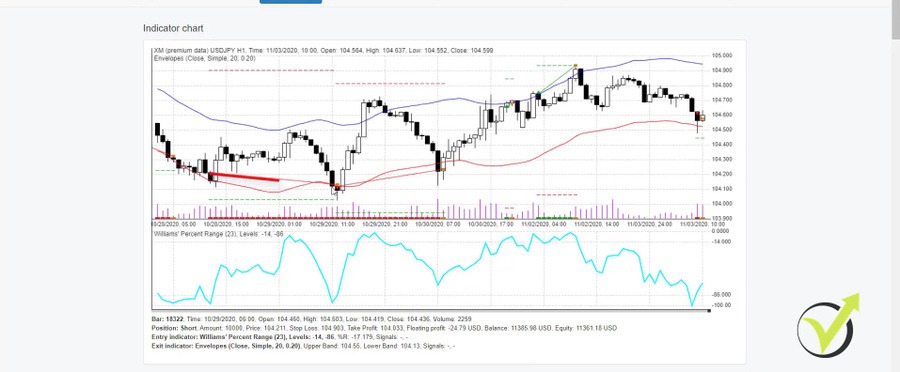Click the "10/28/2020, 15:00" time axis label
The image size is (900, 372).
(226, 224)
